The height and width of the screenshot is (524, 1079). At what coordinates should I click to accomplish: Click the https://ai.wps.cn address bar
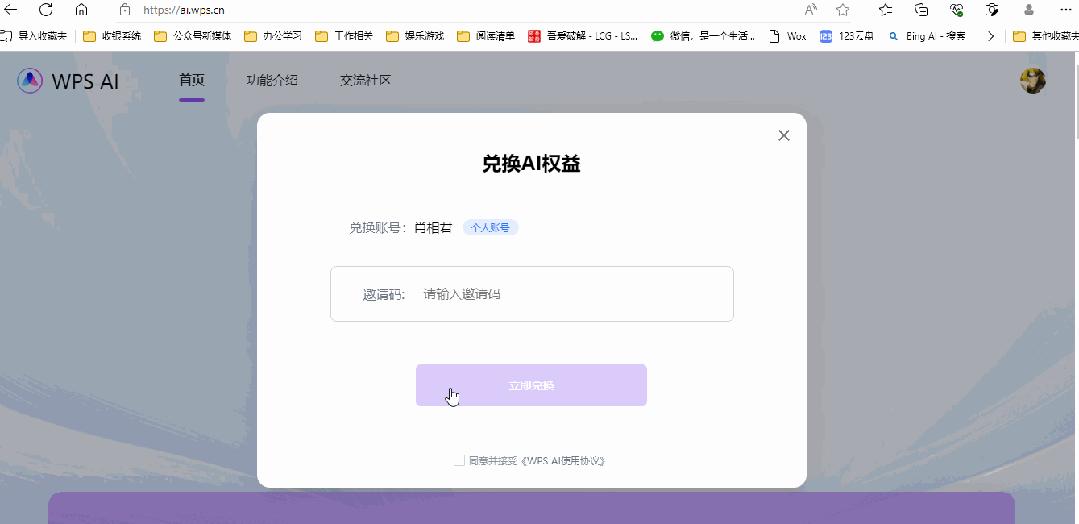[x=184, y=10]
